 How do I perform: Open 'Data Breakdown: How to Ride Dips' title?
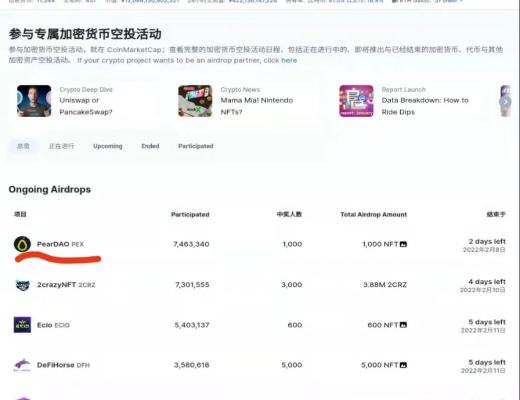[x=425, y=106]
